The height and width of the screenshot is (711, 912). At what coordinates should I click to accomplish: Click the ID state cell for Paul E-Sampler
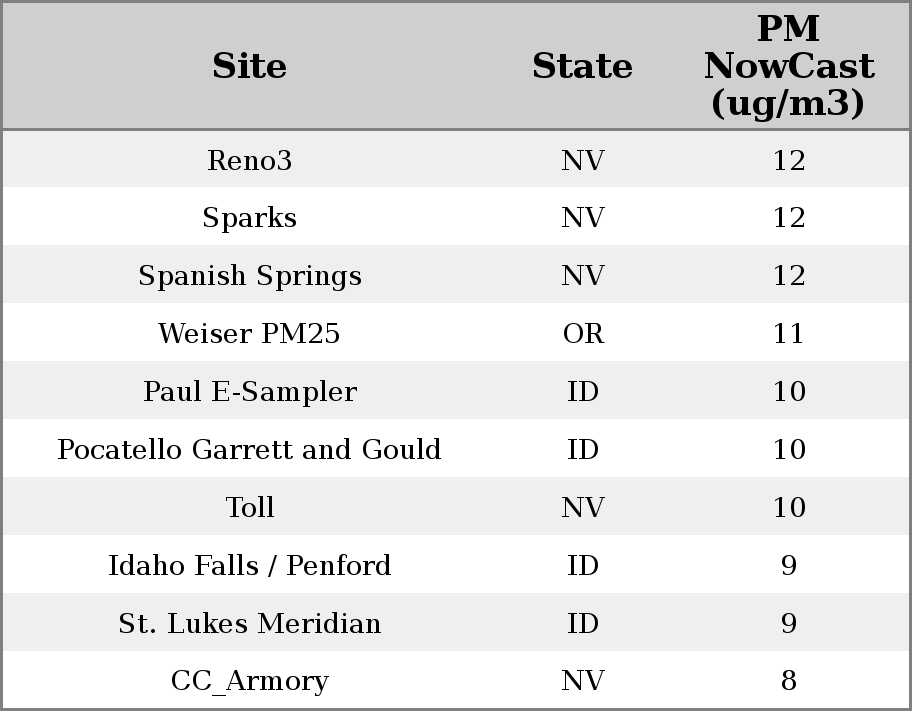point(582,392)
